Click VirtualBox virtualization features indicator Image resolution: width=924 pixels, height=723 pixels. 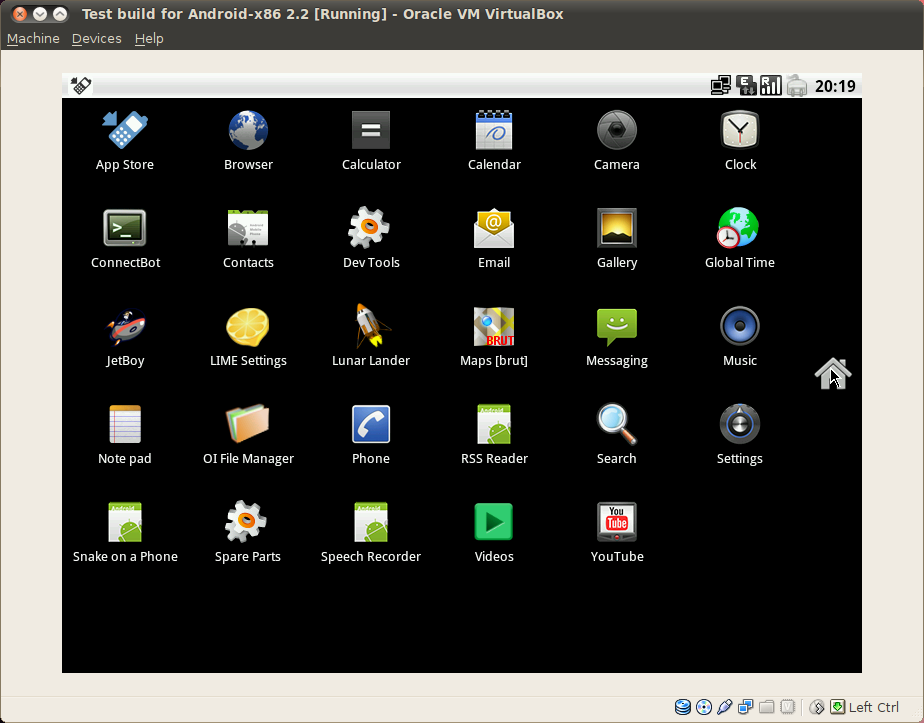[x=787, y=707]
